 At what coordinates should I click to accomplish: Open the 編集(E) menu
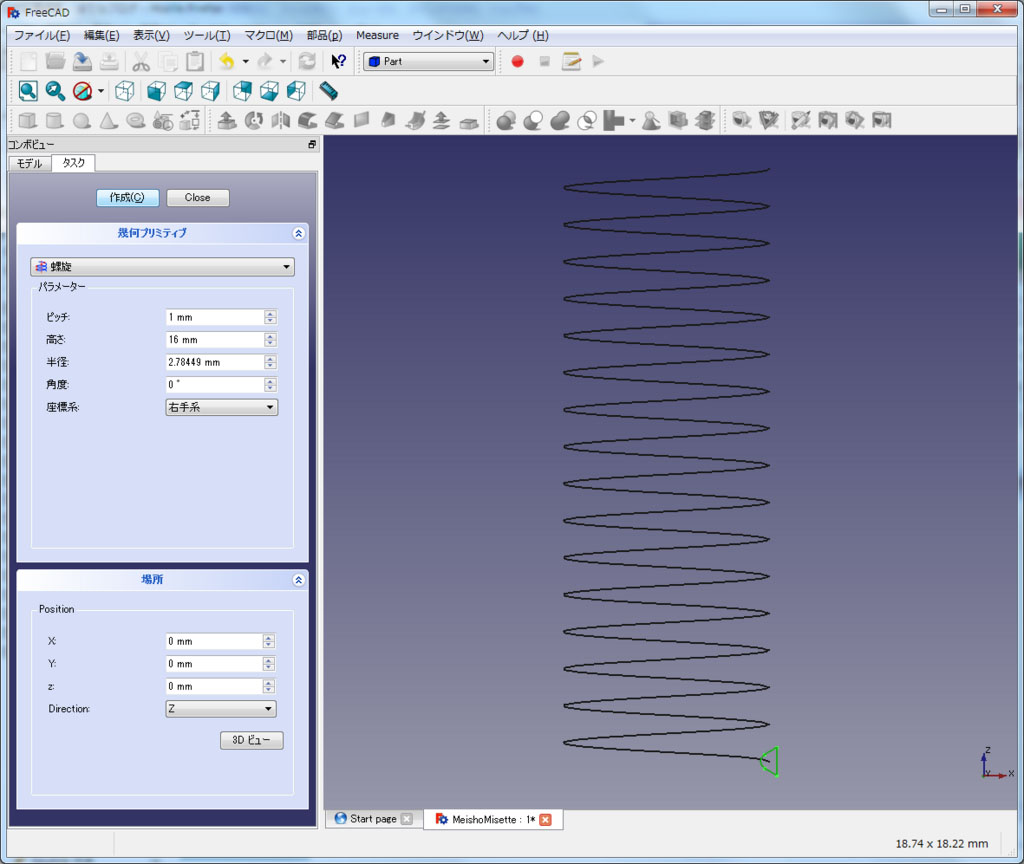pos(101,35)
